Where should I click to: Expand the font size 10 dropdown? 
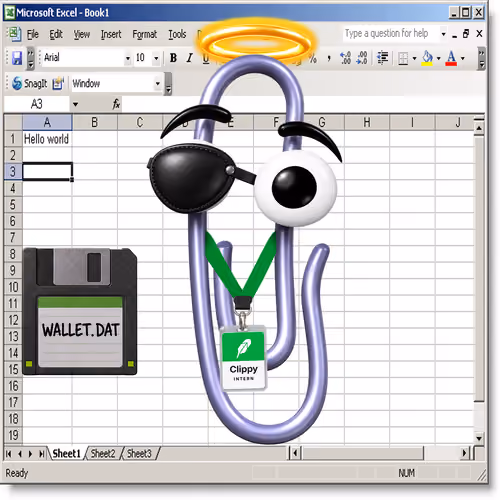[x=156, y=59]
